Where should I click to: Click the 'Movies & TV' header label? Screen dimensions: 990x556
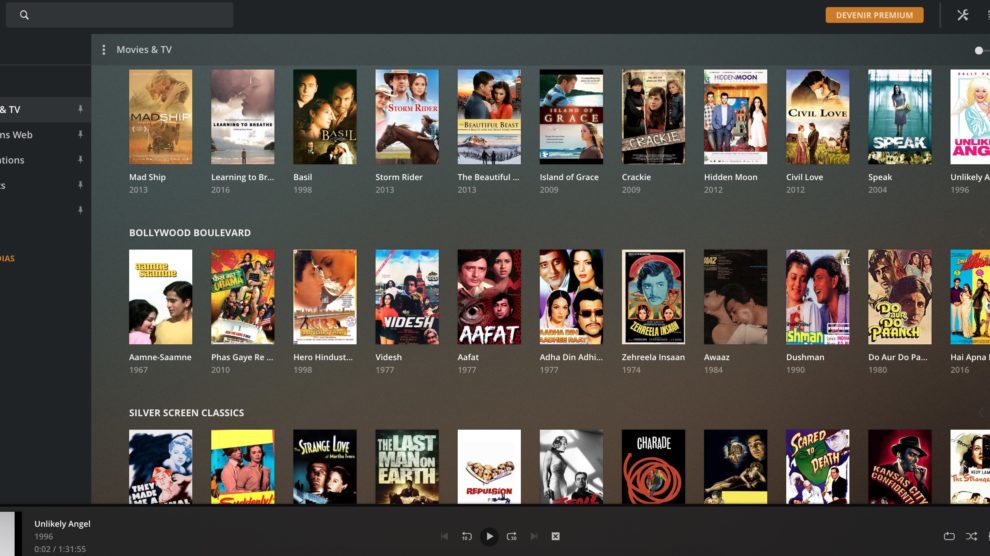[x=144, y=49]
